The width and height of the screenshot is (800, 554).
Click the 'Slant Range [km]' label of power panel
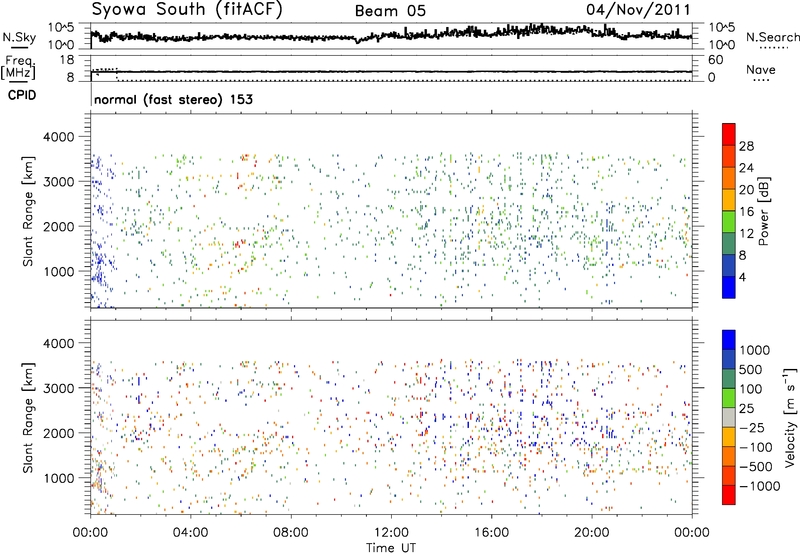click(x=28, y=211)
